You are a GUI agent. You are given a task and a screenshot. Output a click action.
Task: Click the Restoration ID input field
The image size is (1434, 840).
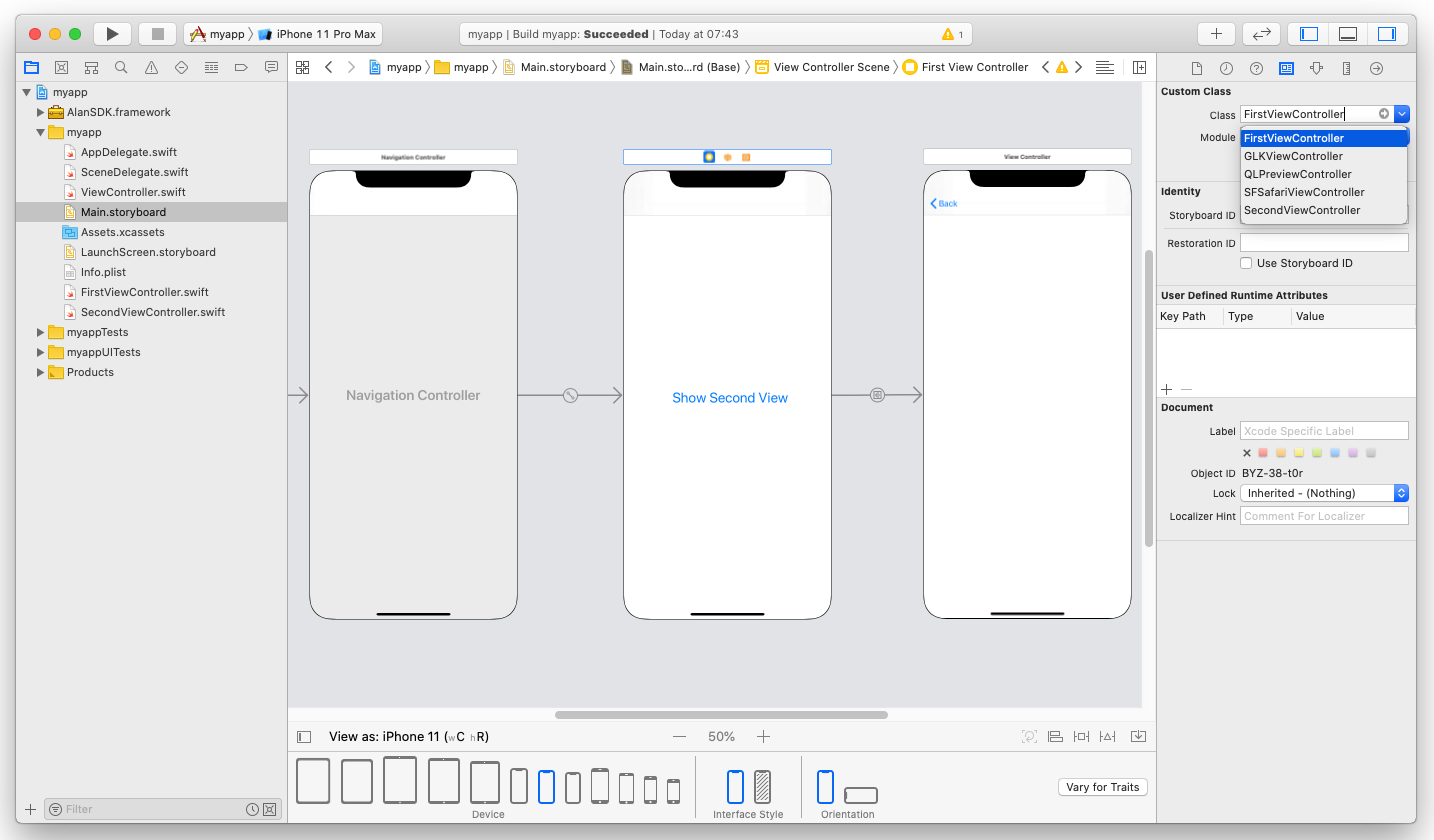tap(1322, 242)
